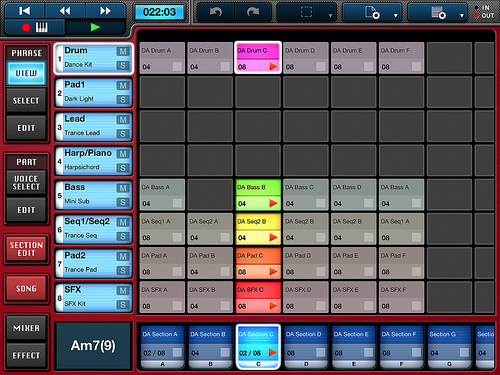The width and height of the screenshot is (500, 375).
Task: Switch to the Mixer page
Action: coord(26,328)
